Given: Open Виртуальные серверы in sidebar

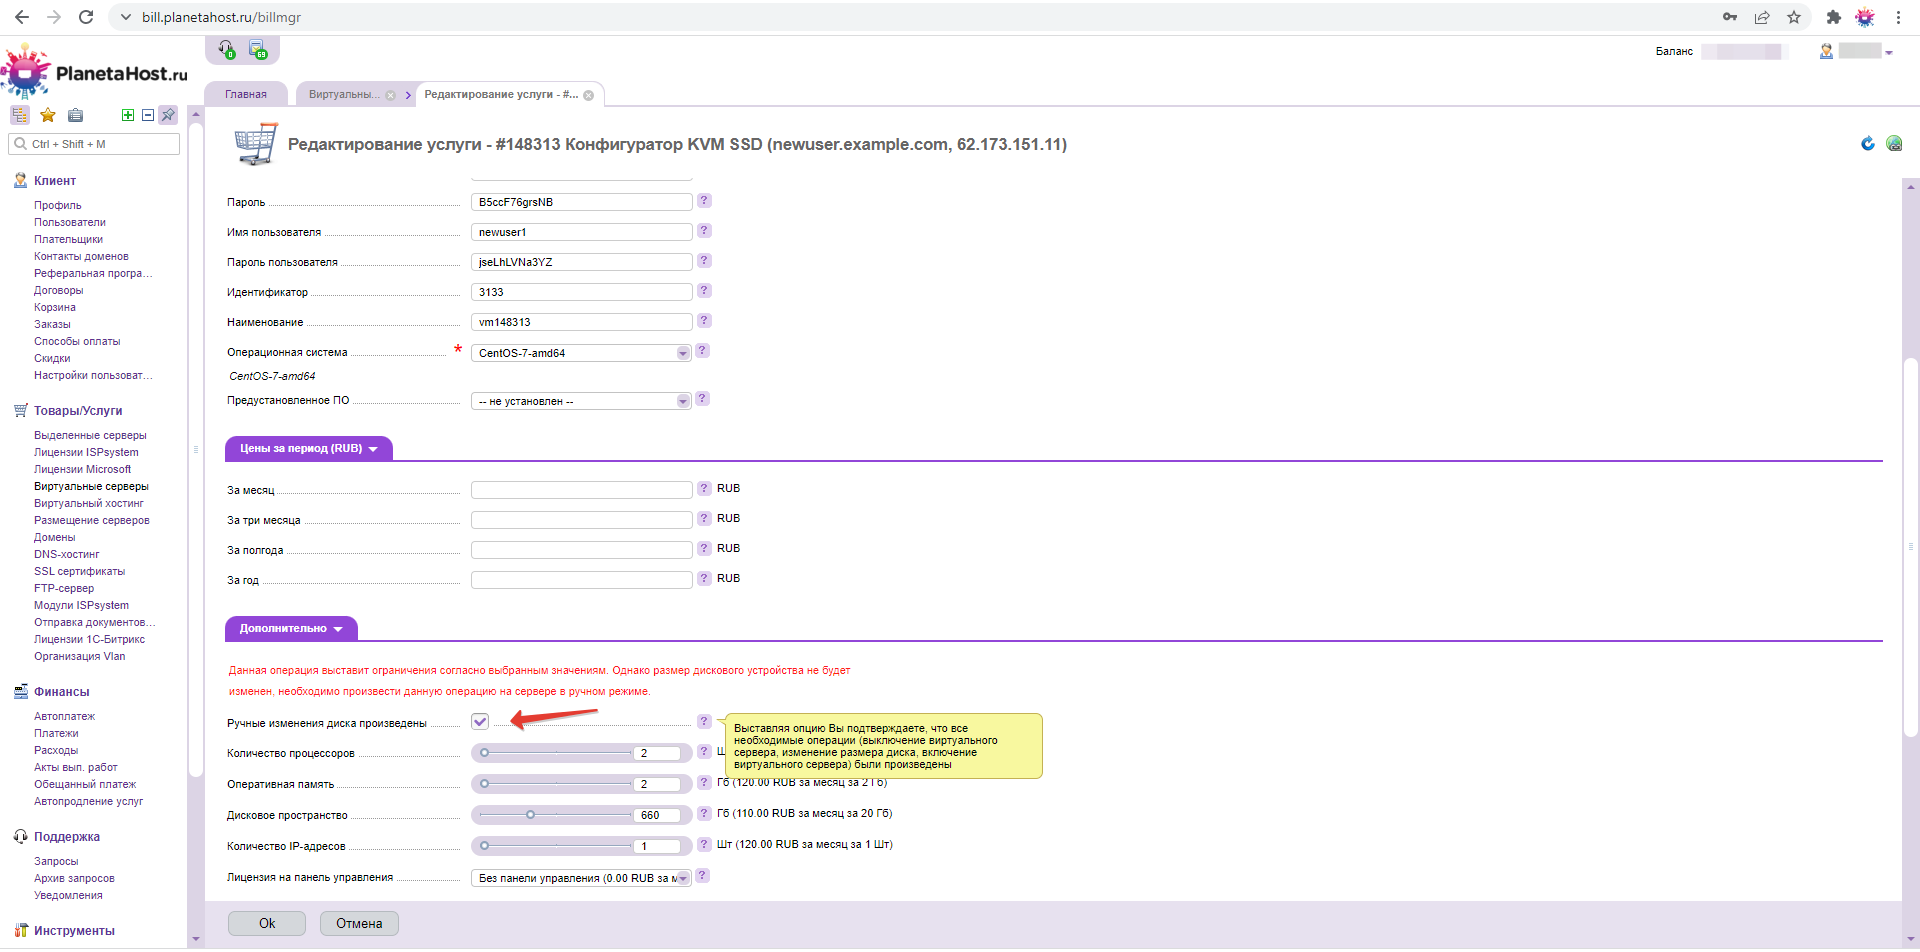Looking at the screenshot, I should coord(91,487).
